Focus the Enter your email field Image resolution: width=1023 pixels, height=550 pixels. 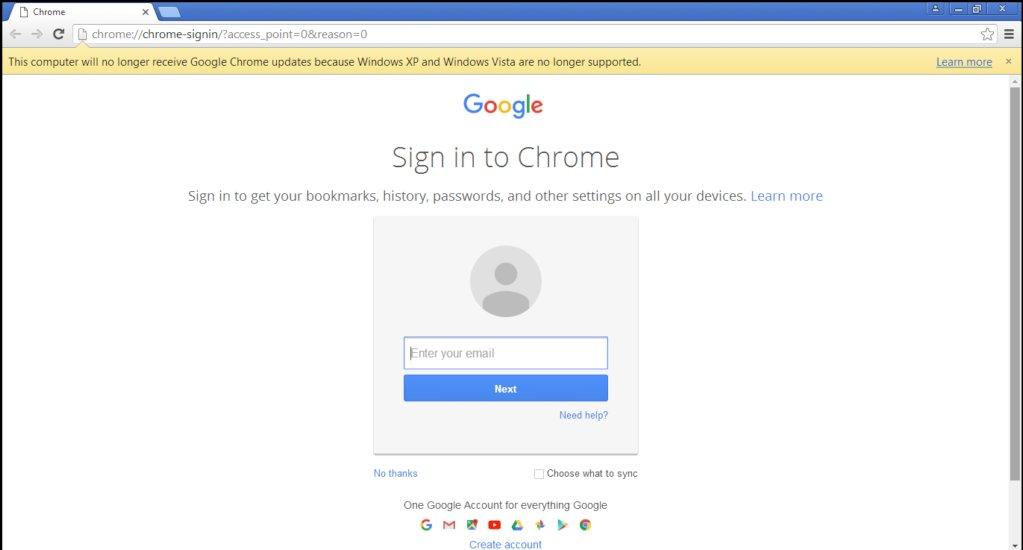coord(506,353)
